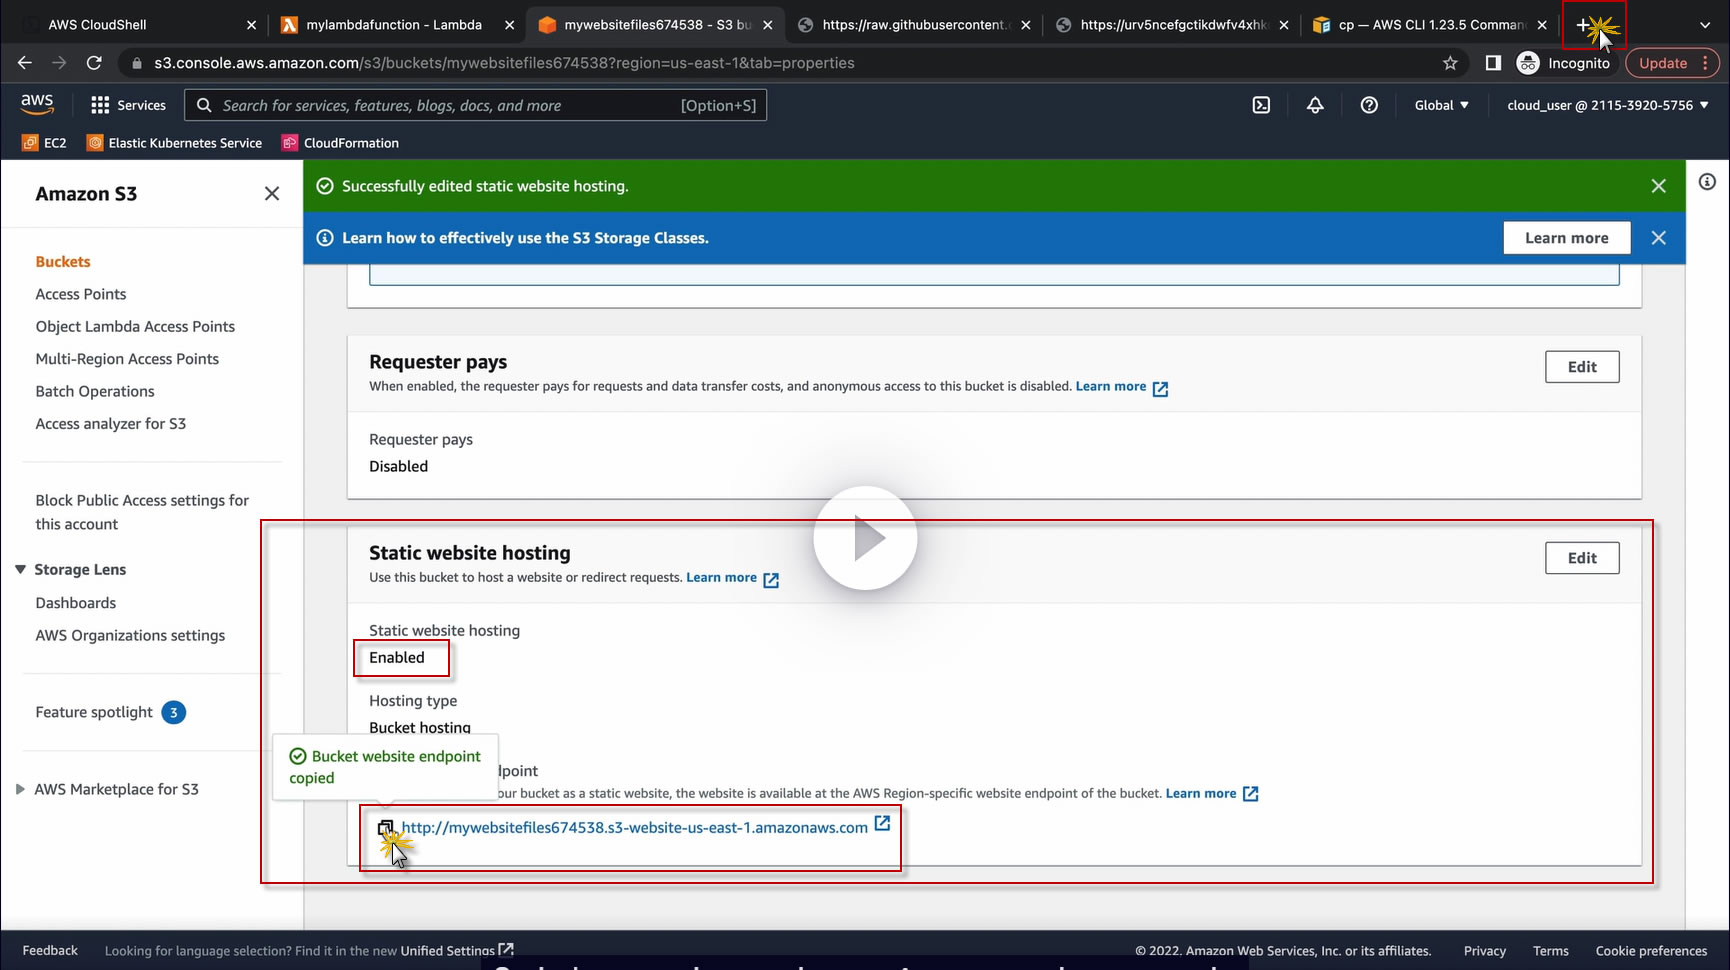
Task: Go back to the previous page
Action: 25,63
